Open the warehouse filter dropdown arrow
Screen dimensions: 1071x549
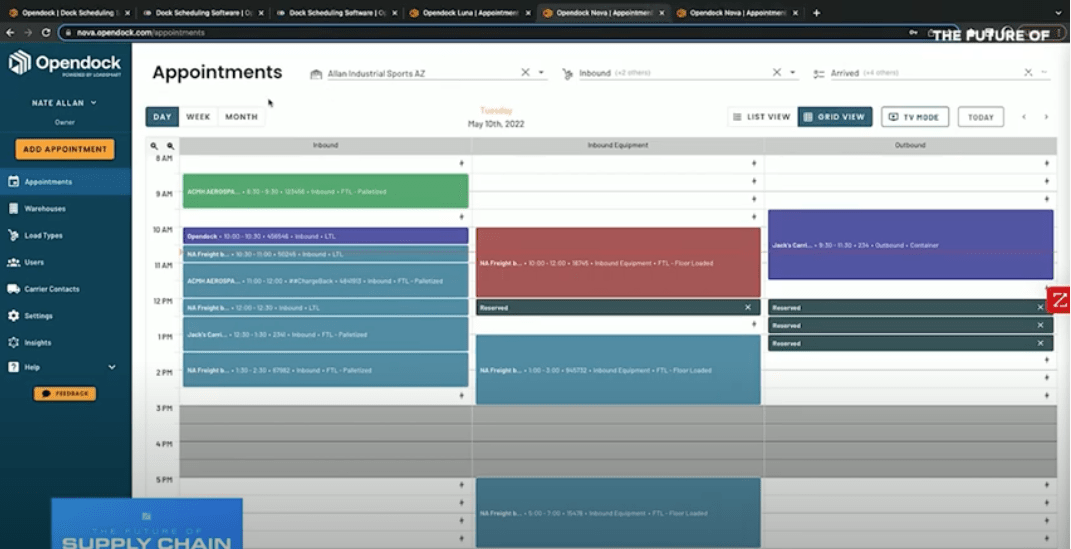pyautogui.click(x=541, y=72)
